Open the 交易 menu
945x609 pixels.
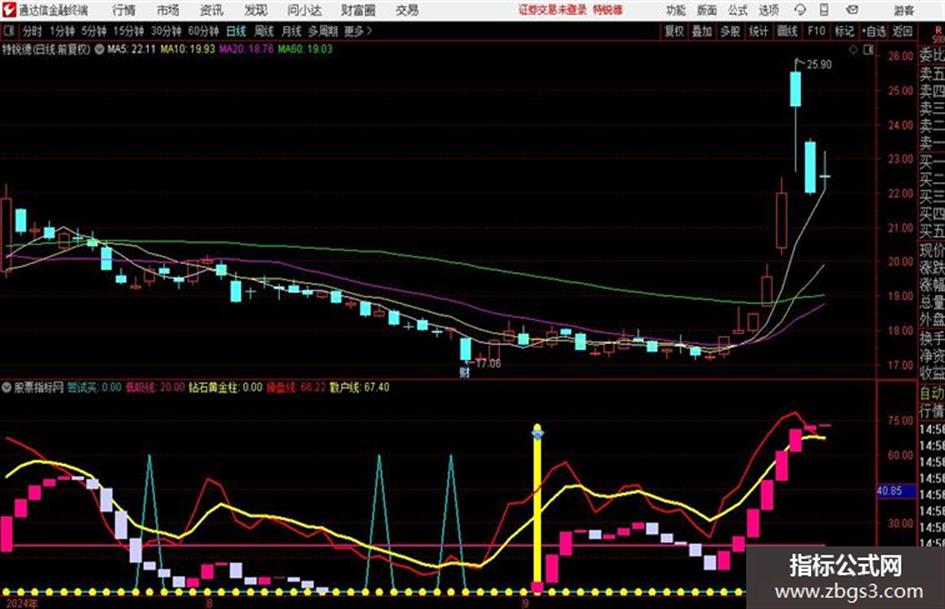(x=407, y=10)
